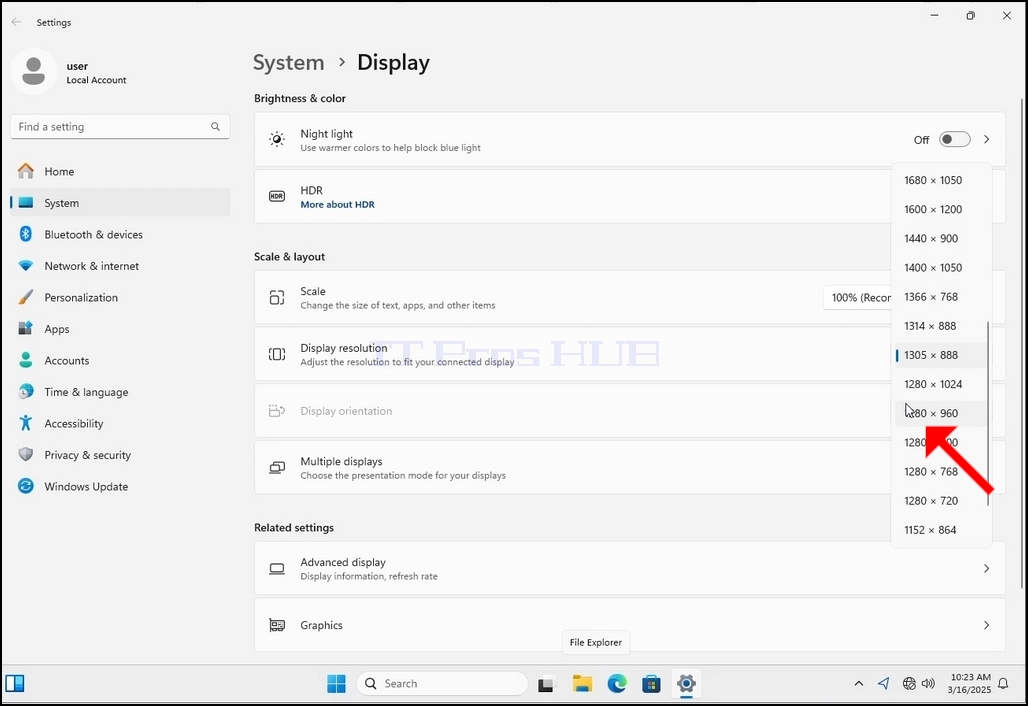This screenshot has height=706, width=1028.
Task: Launch File Explorer from the taskbar
Action: (x=582, y=684)
